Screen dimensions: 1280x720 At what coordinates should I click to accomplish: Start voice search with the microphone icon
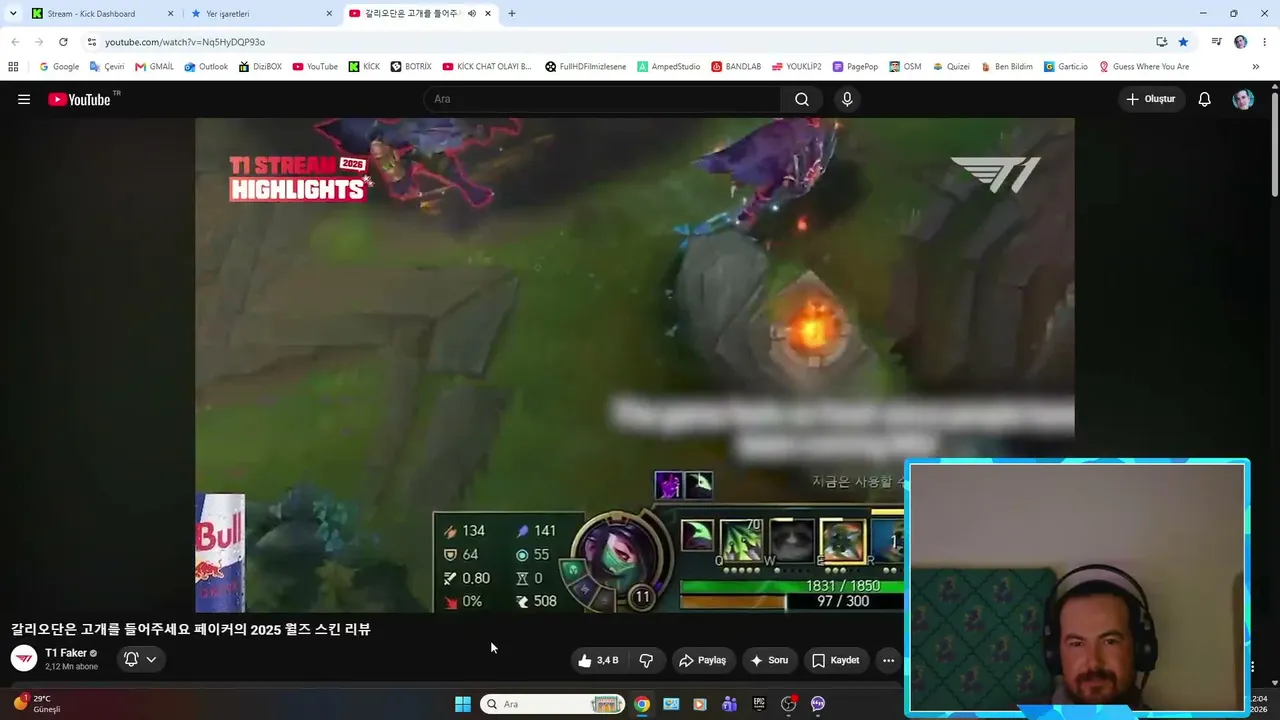[847, 99]
